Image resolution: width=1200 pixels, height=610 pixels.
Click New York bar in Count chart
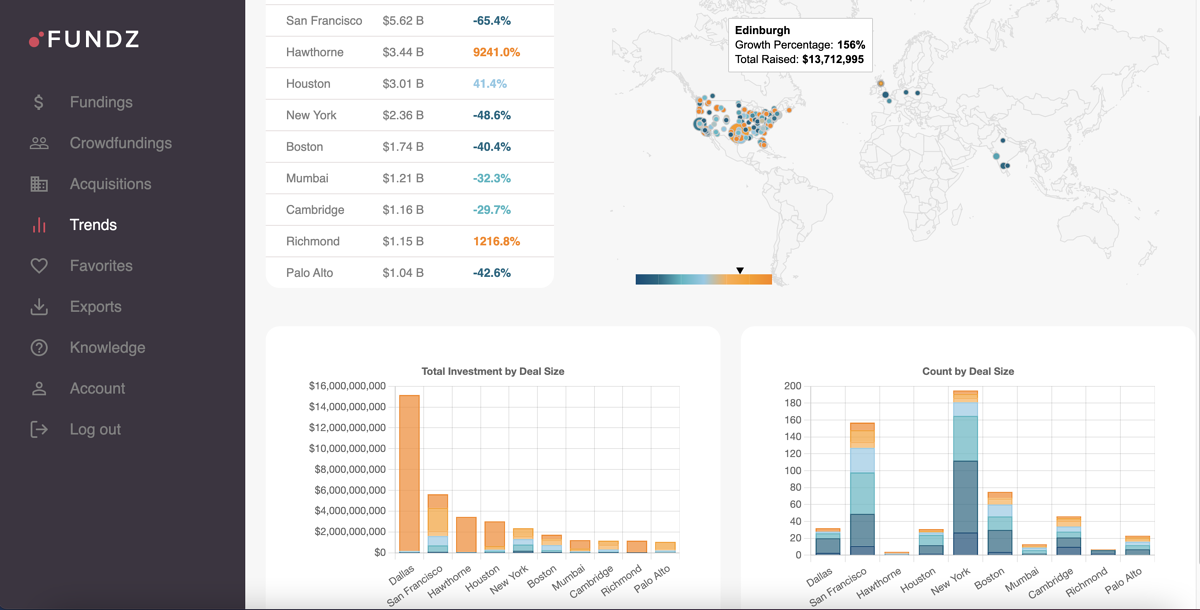tap(966, 473)
